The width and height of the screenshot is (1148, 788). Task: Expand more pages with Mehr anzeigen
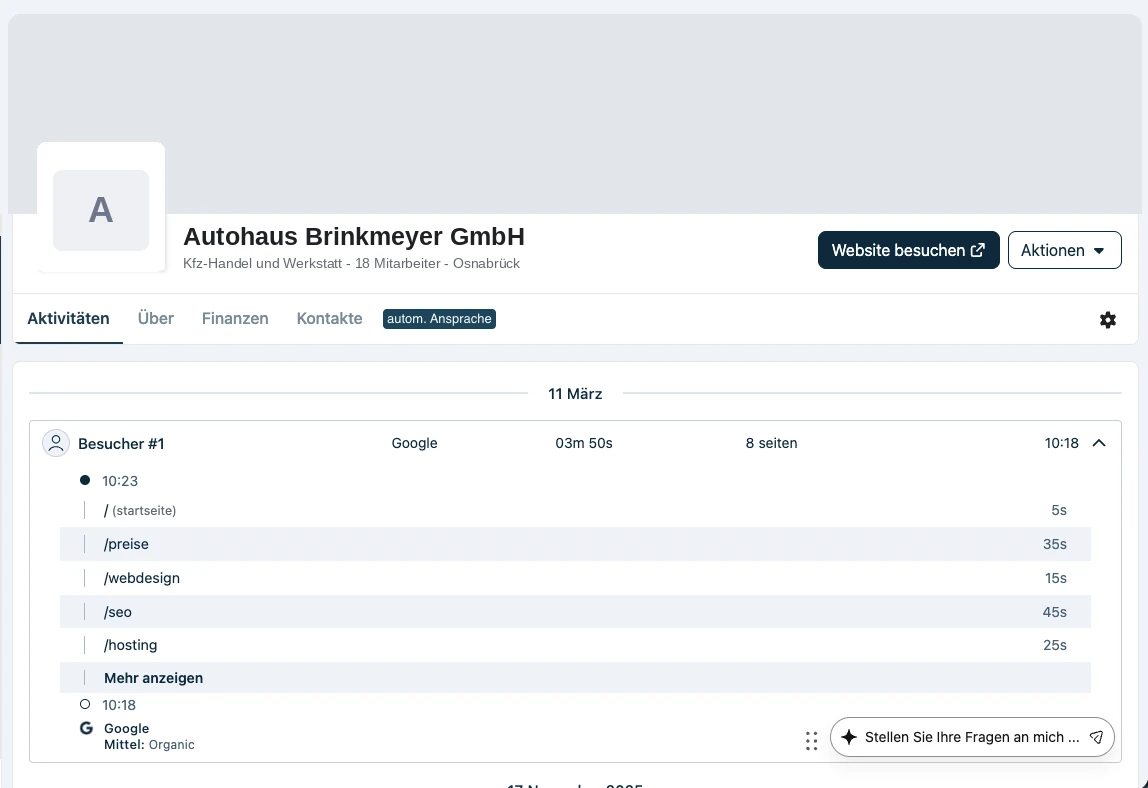tap(154, 678)
